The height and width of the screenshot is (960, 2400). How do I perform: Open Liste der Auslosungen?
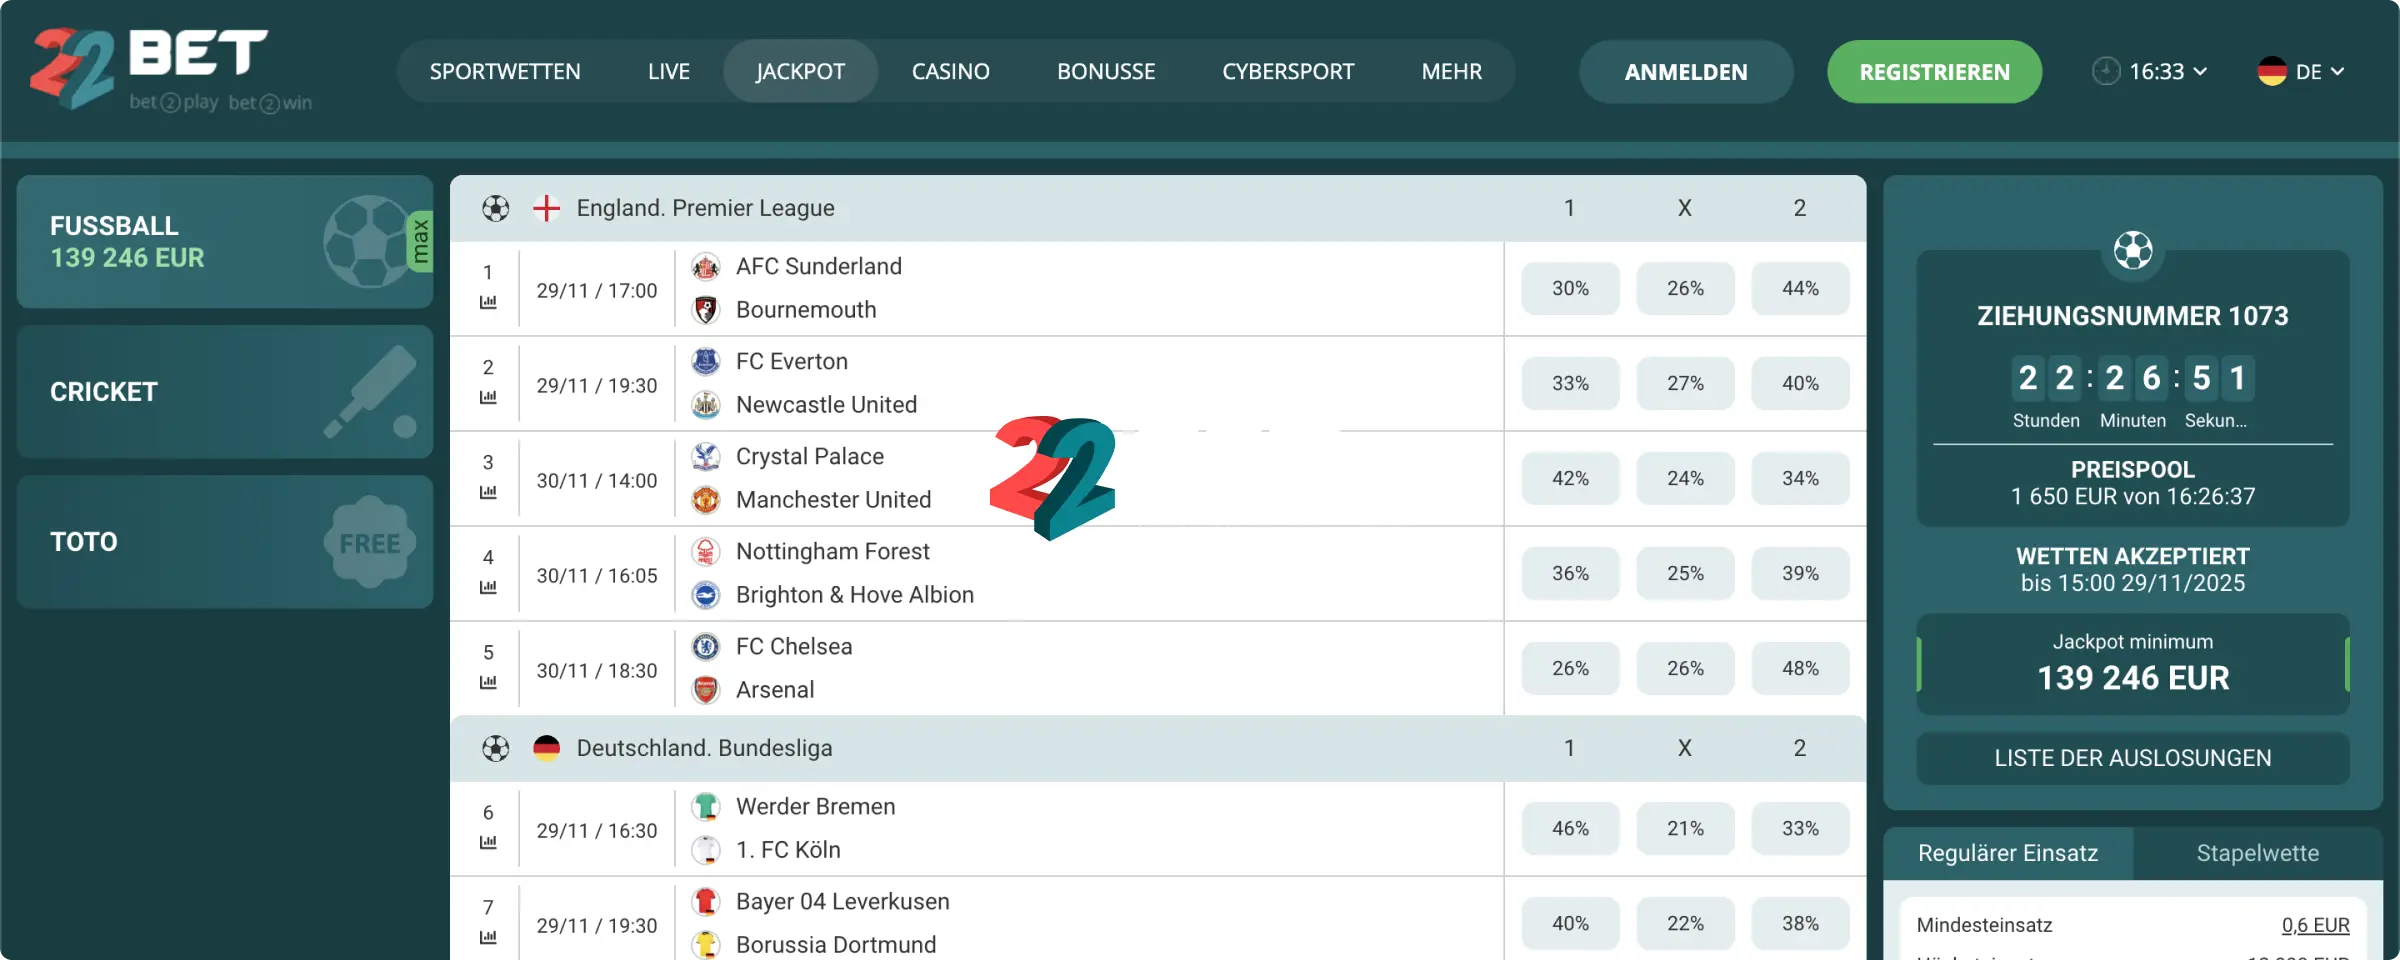click(x=2133, y=758)
